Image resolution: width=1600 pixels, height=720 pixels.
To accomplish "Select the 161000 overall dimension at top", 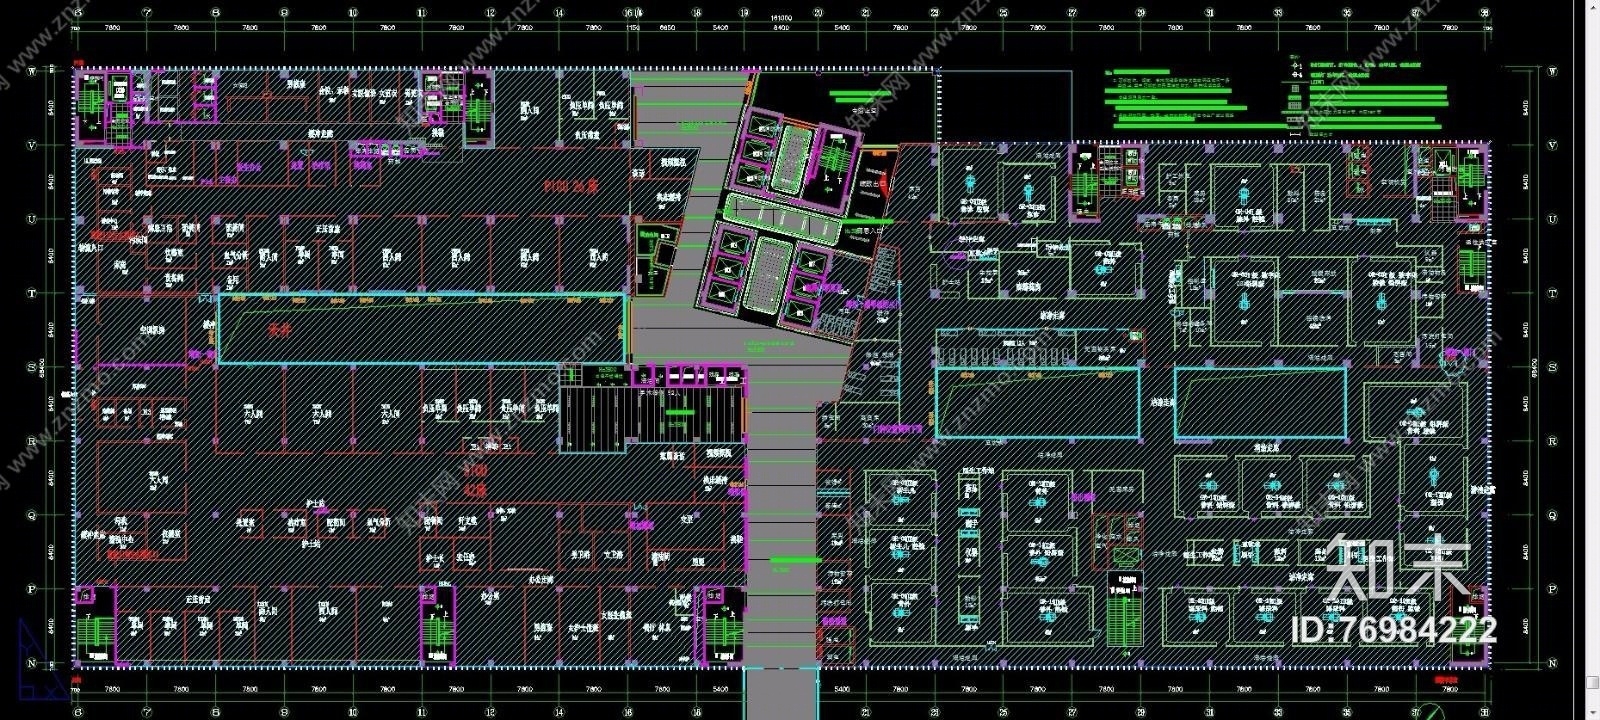I will tap(781, 17).
